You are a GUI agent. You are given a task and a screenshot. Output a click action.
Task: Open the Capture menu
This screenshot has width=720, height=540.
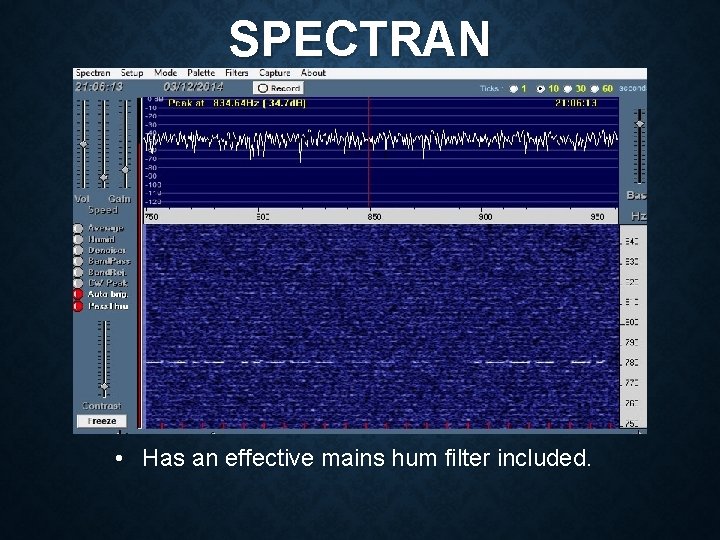pos(275,73)
